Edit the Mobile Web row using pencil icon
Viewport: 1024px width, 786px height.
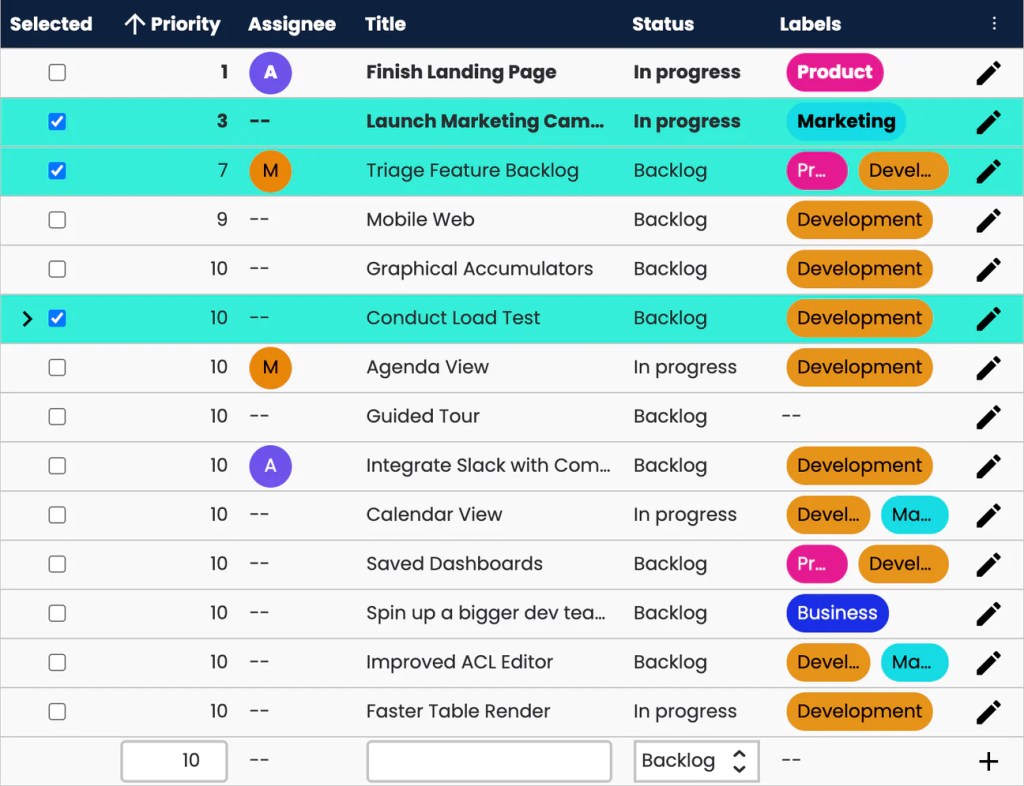[988, 220]
